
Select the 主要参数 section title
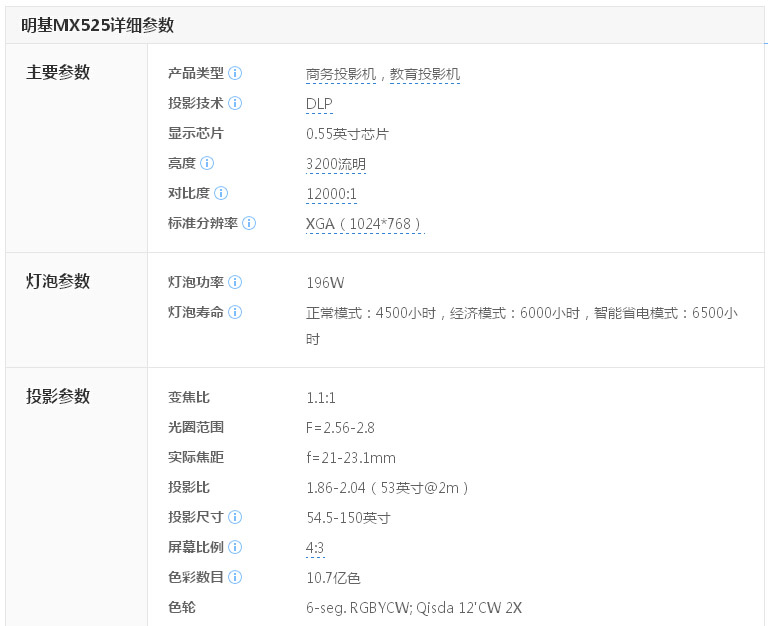(x=58, y=72)
